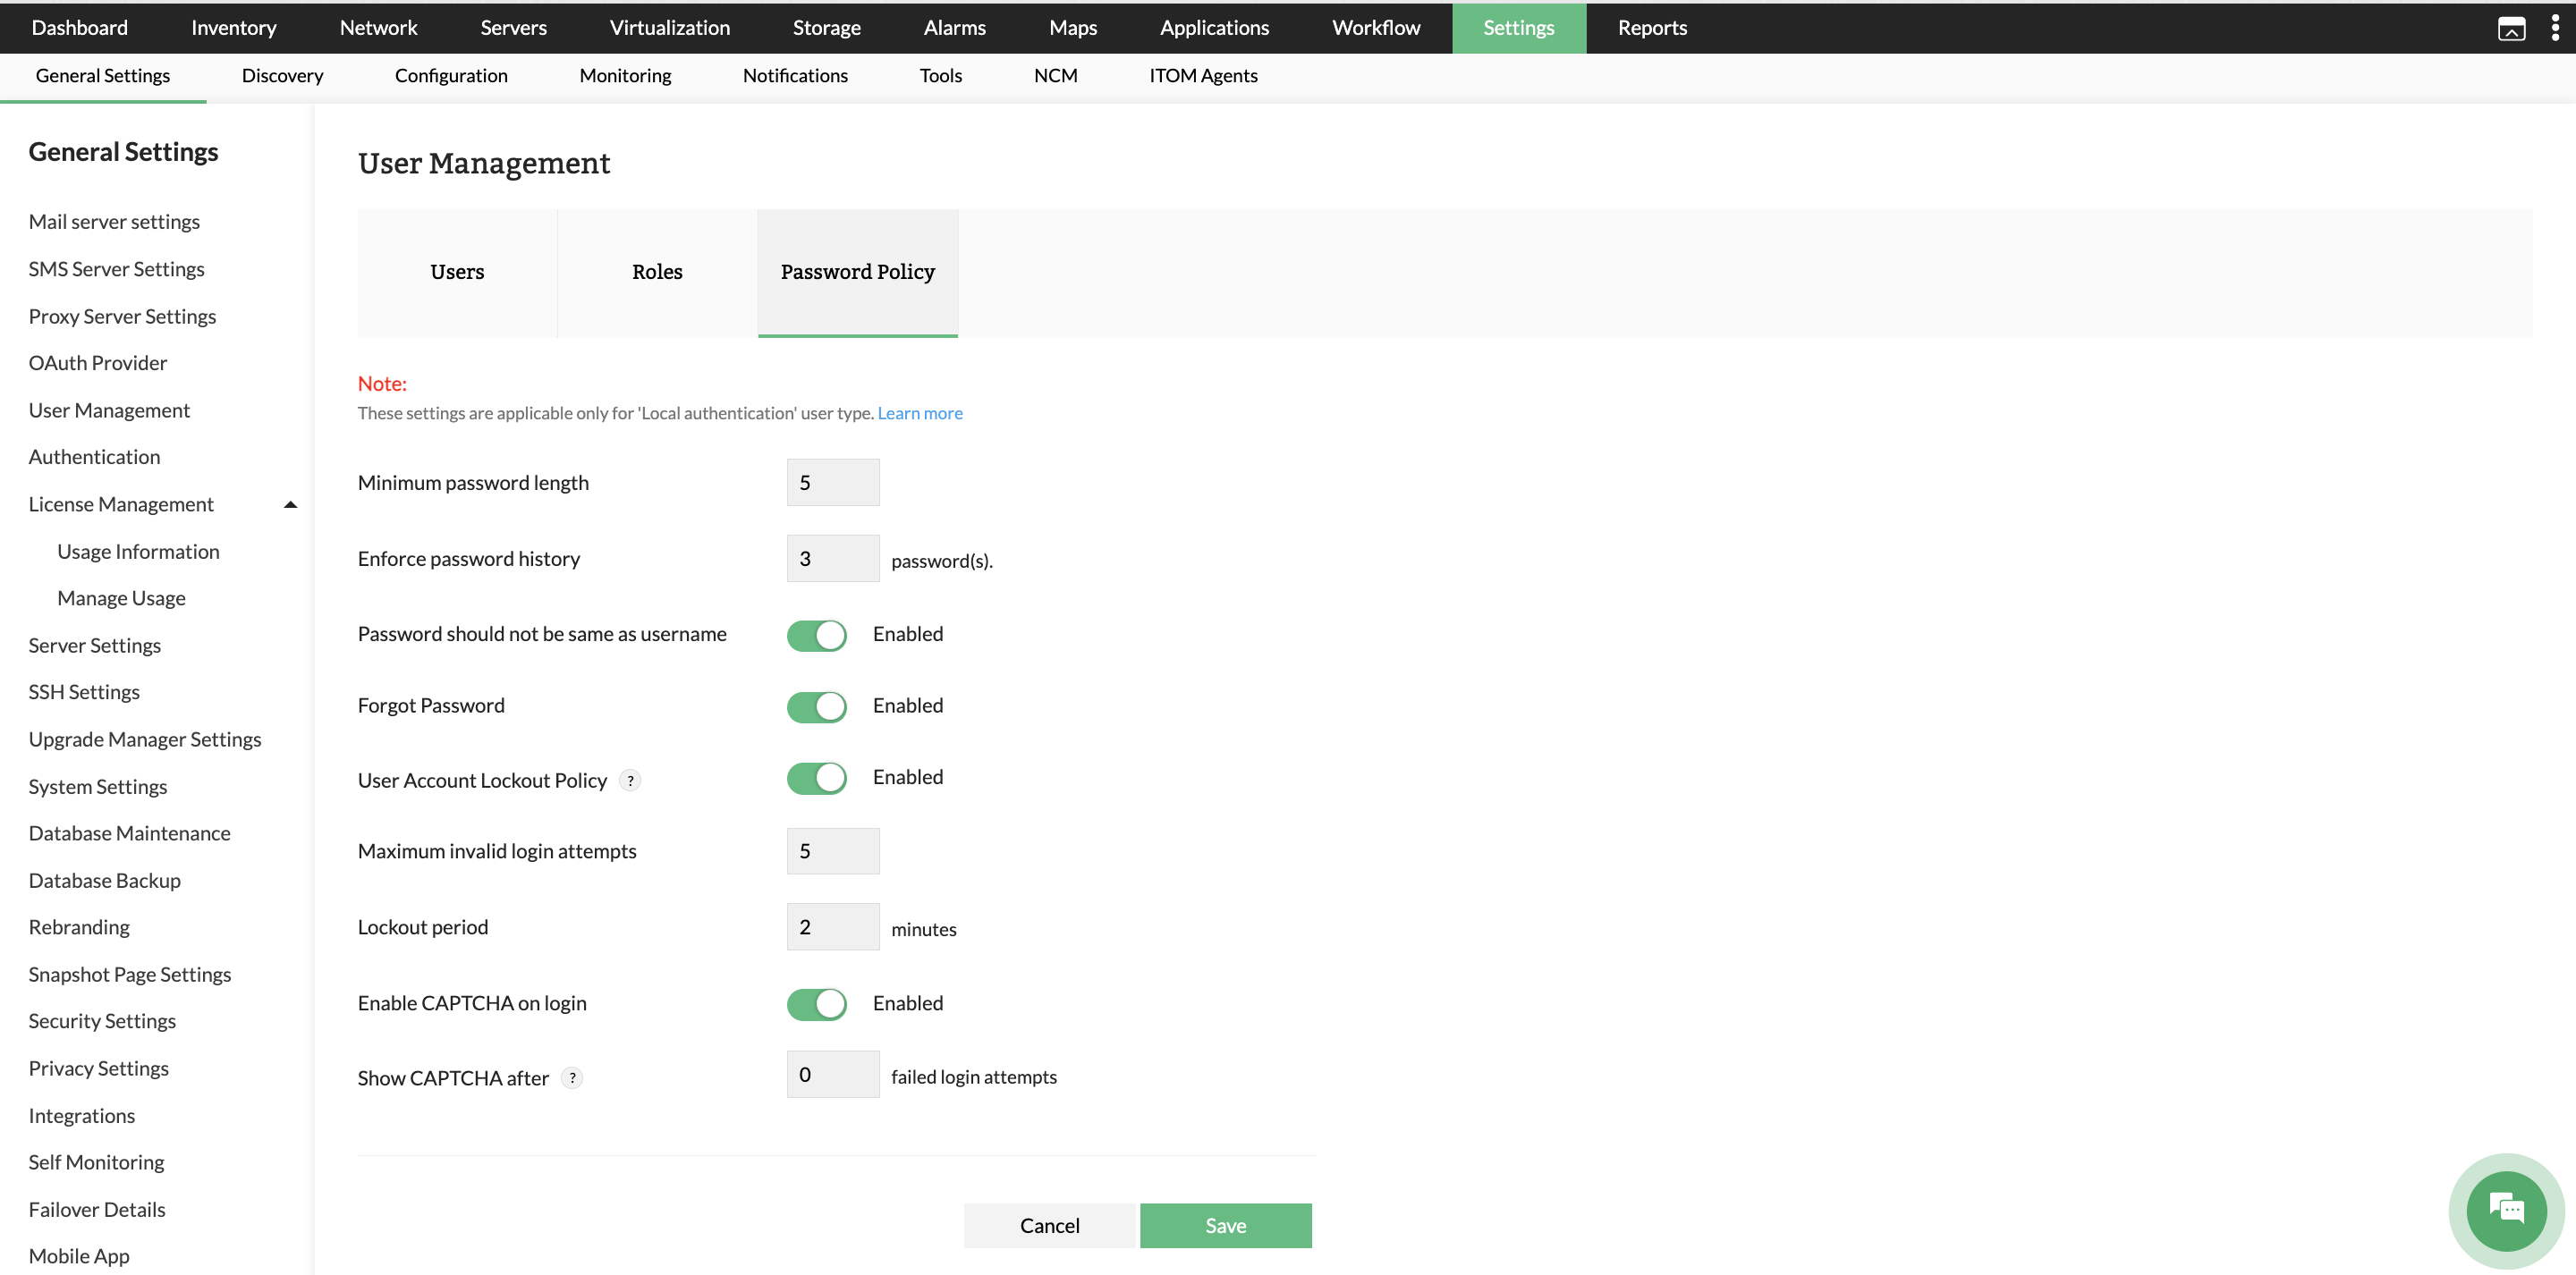Open Self Monitoring in sidebar
This screenshot has width=2576, height=1275.
click(x=96, y=1162)
